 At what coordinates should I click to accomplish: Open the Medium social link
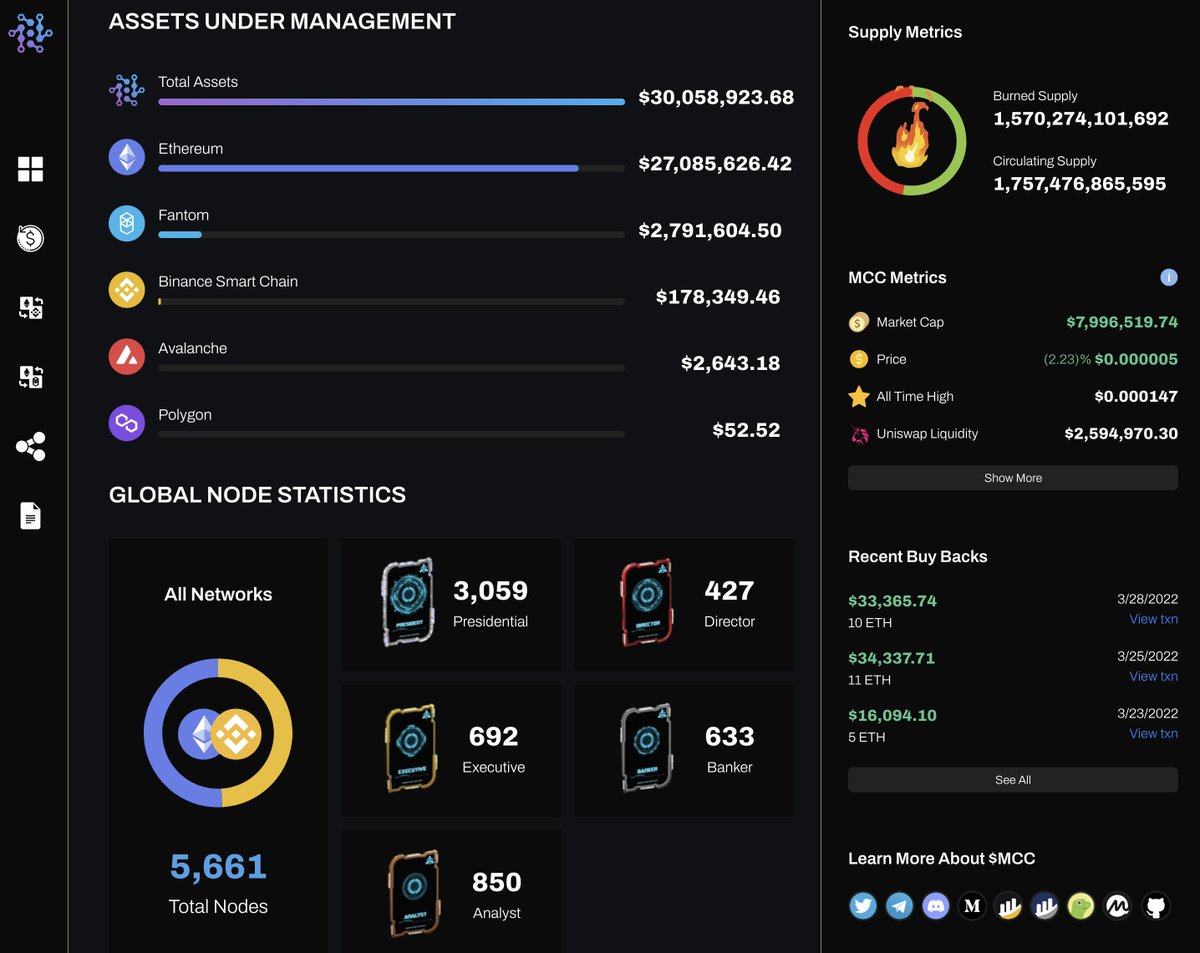coord(972,906)
